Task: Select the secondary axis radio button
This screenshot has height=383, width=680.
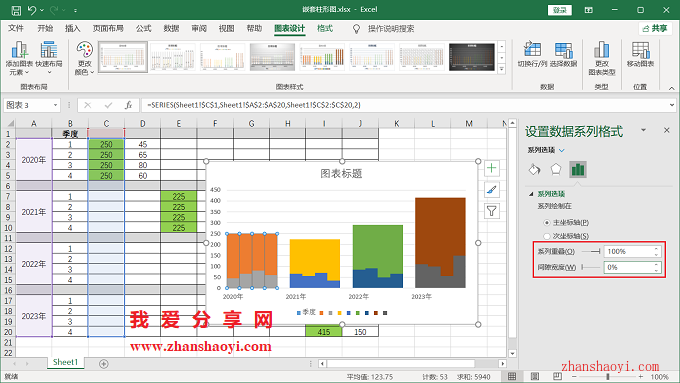Action: (x=546, y=236)
